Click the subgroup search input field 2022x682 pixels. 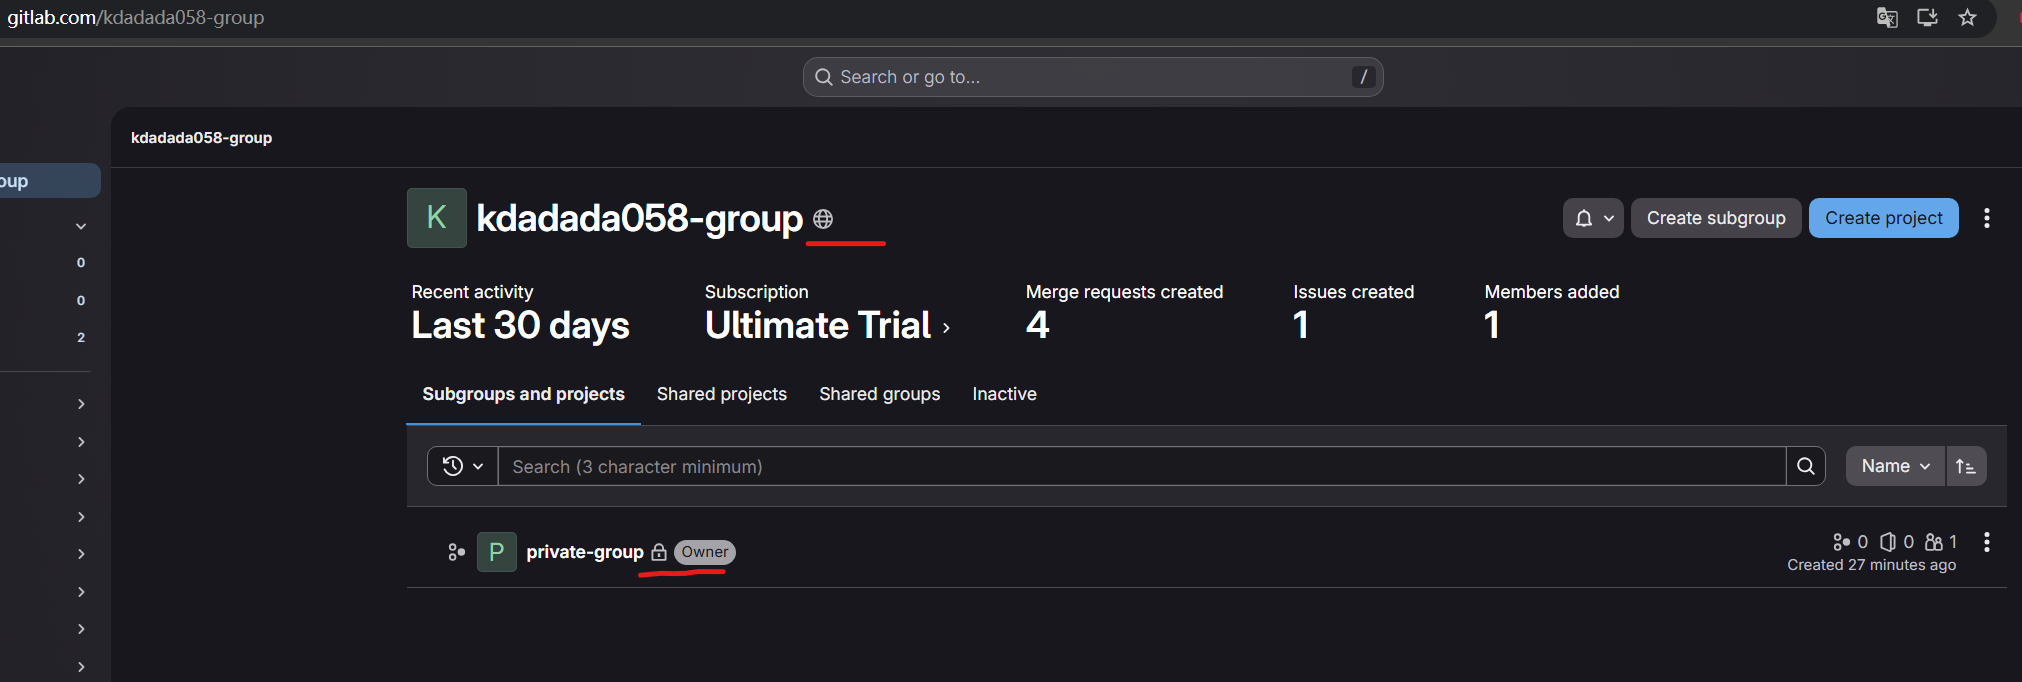[x=1140, y=466]
